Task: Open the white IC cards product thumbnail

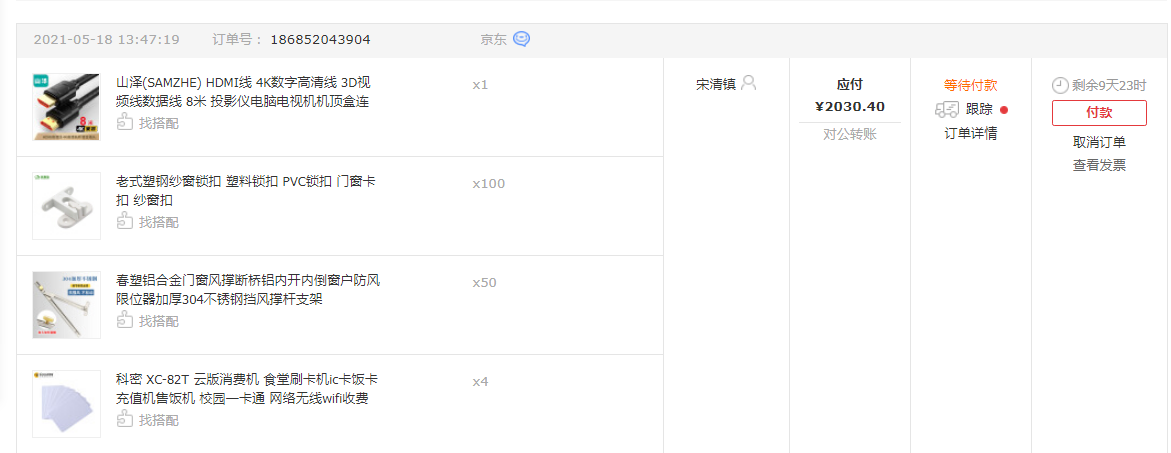Action: (66, 404)
